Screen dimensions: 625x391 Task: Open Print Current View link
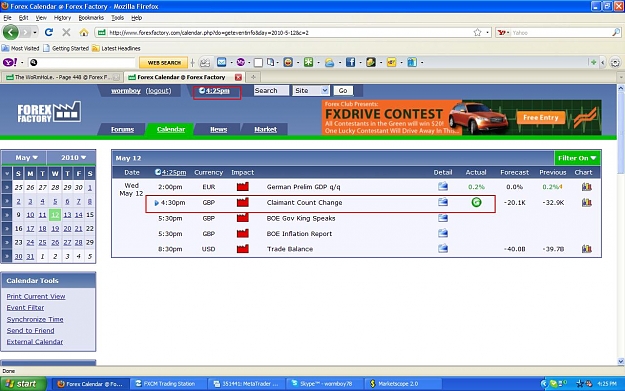tap(36, 296)
